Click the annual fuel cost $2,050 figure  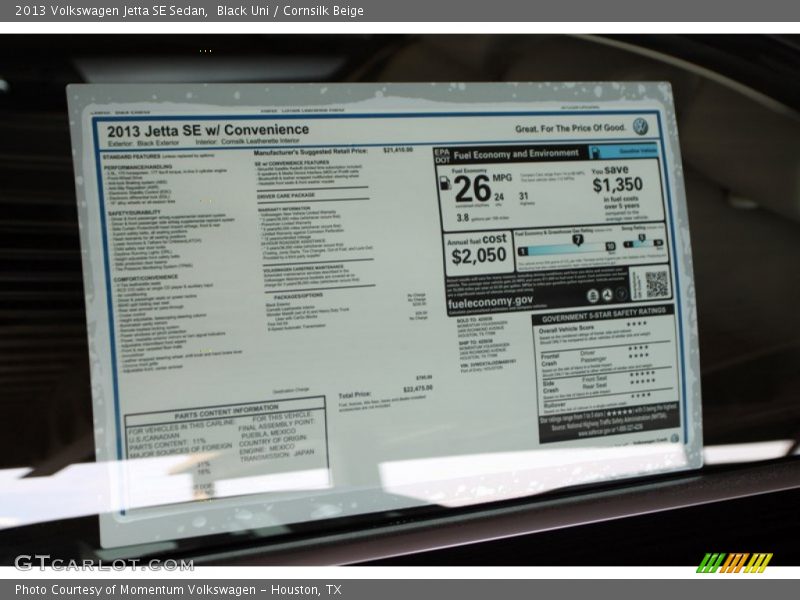click(x=477, y=255)
